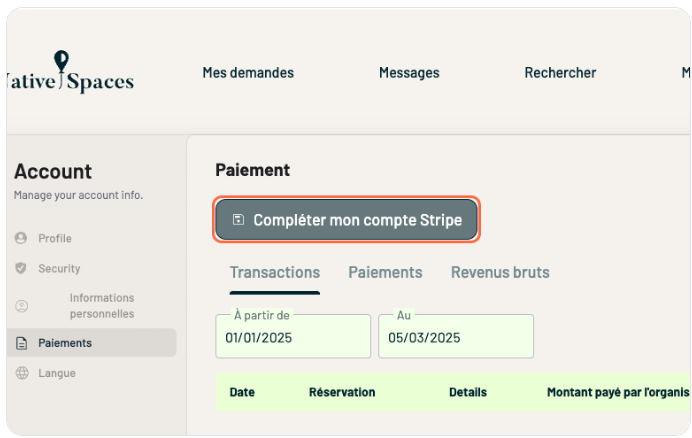Image resolution: width=692 pixels, height=438 pixels.
Task: Click the Date column header
Action: pos(241,393)
